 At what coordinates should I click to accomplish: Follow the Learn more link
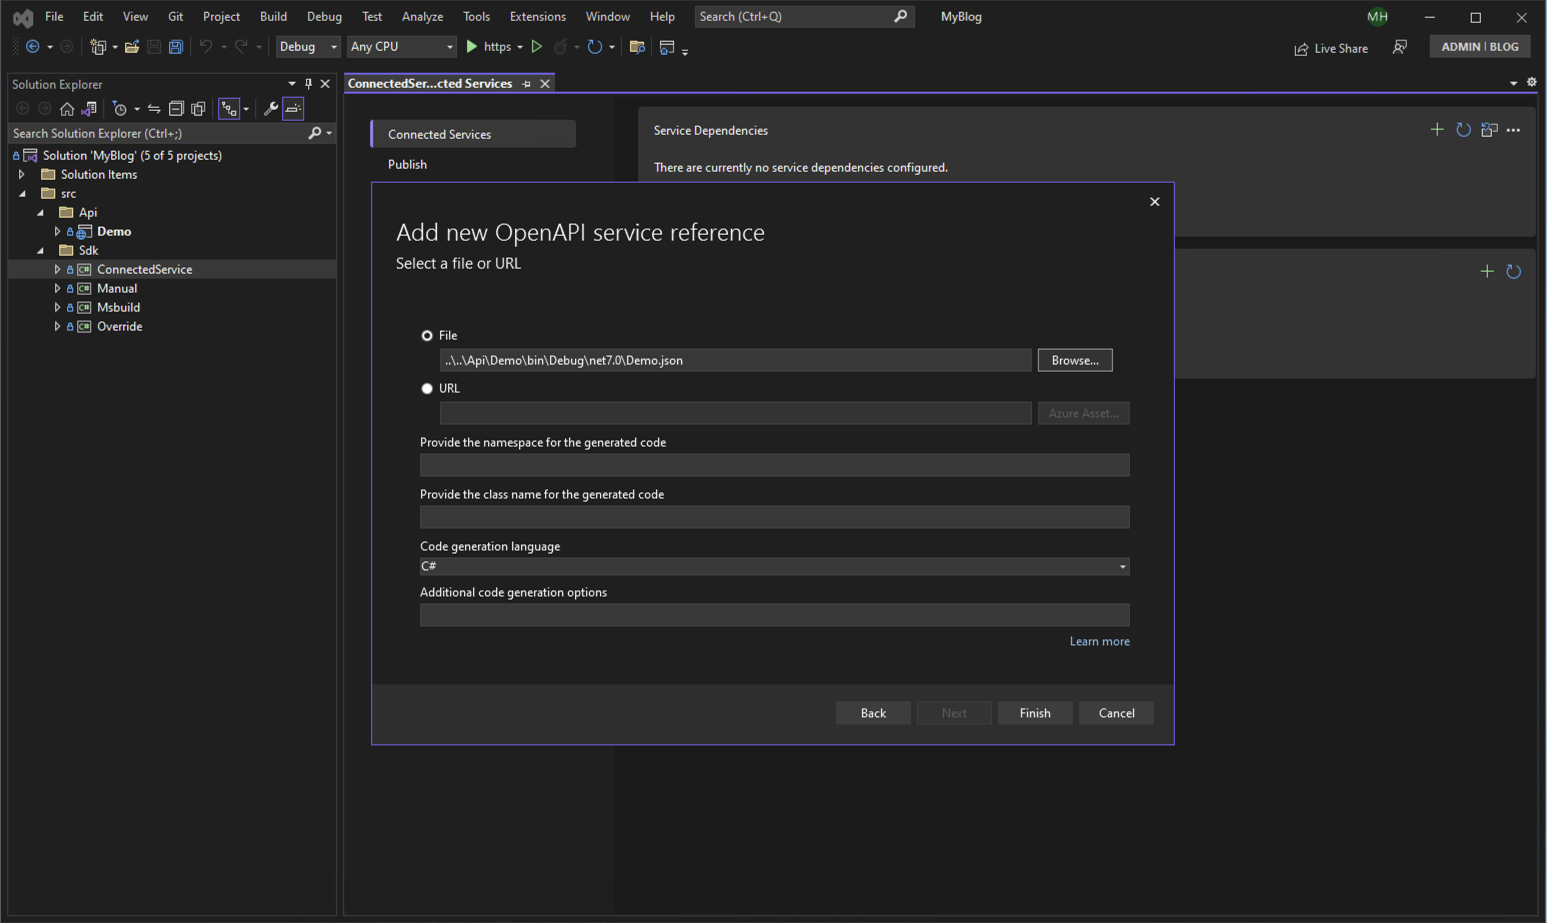(x=1099, y=642)
